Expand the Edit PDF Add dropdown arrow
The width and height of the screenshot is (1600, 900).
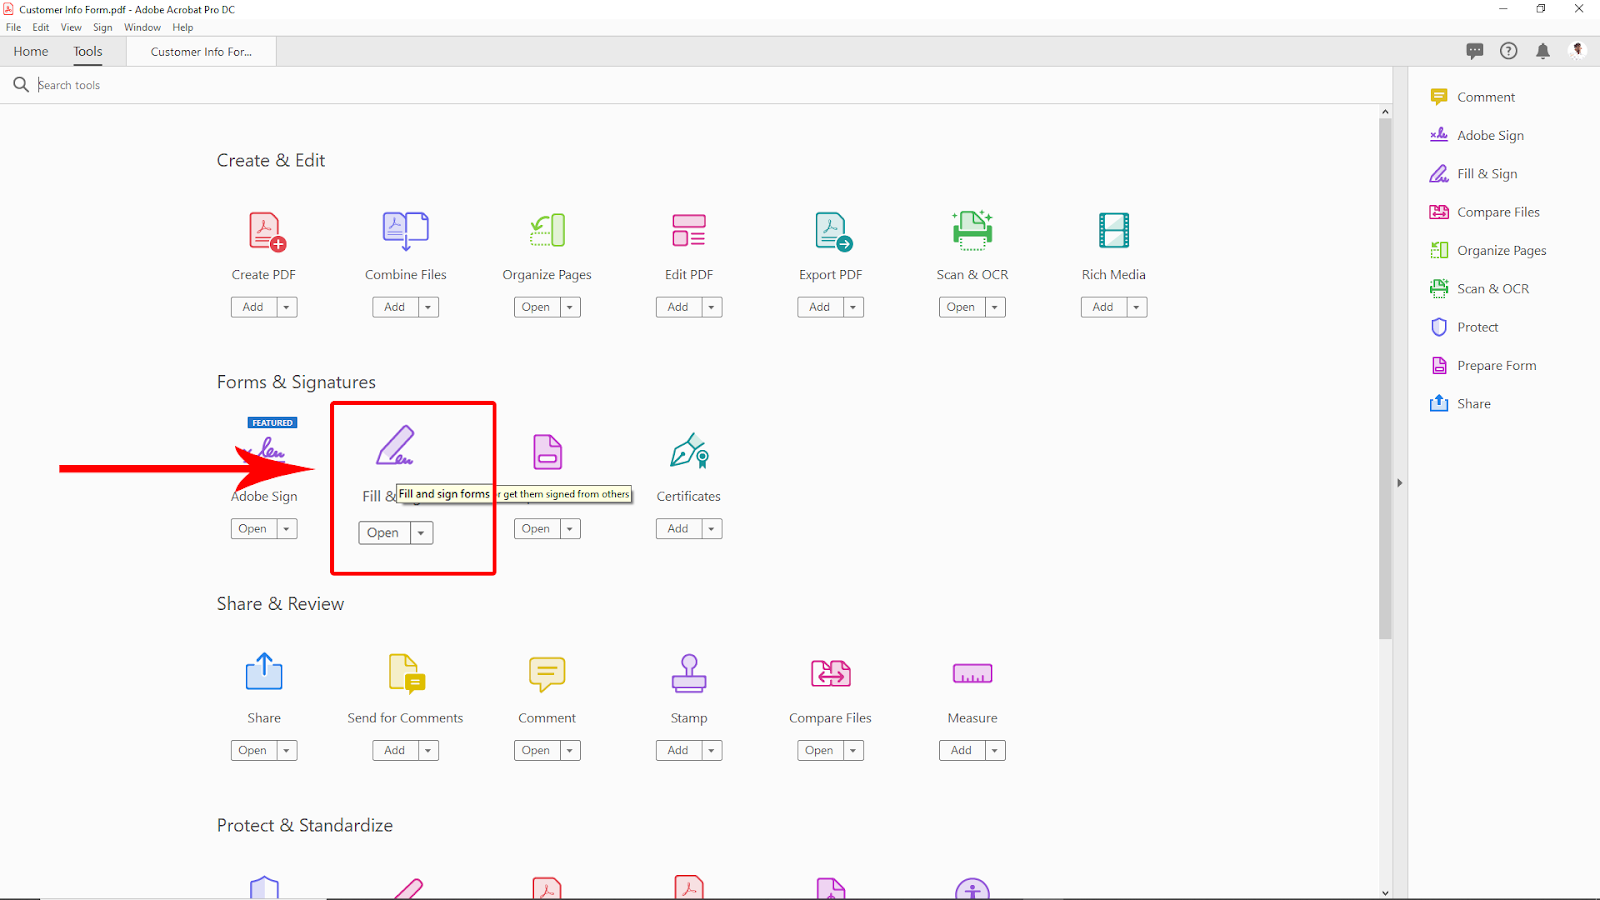(712, 307)
